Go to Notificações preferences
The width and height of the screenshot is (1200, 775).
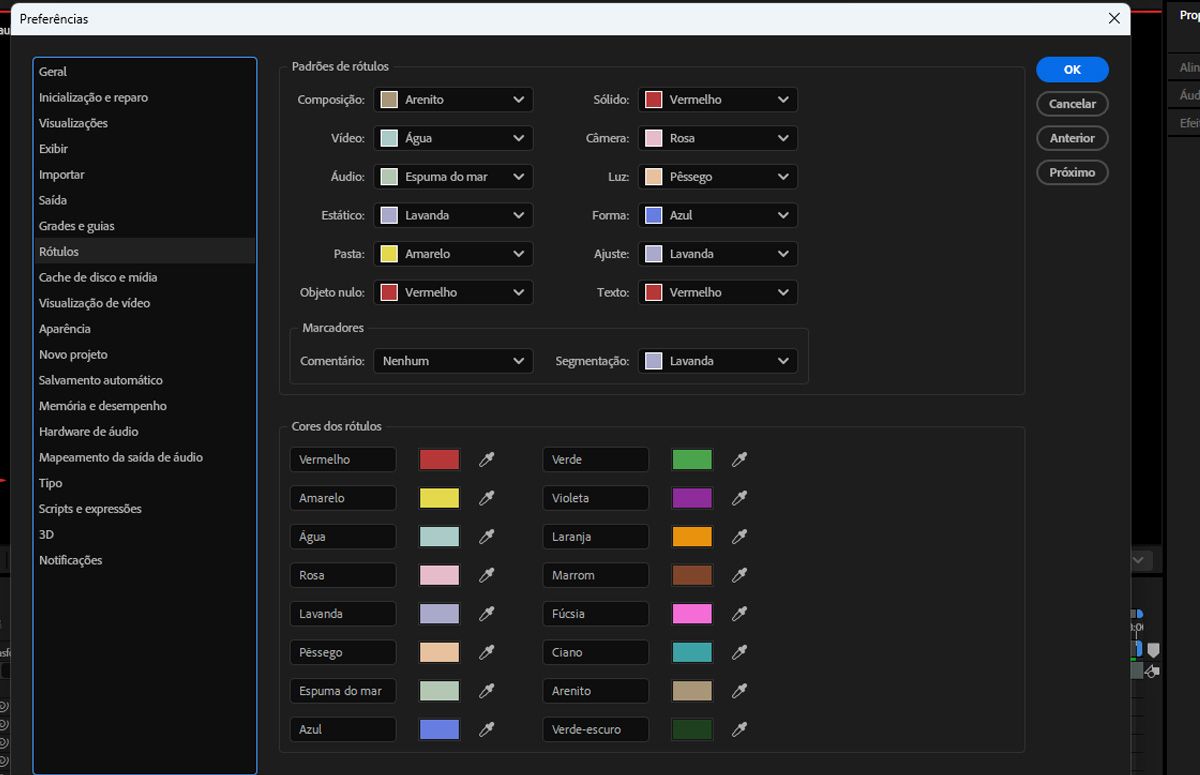coord(145,560)
